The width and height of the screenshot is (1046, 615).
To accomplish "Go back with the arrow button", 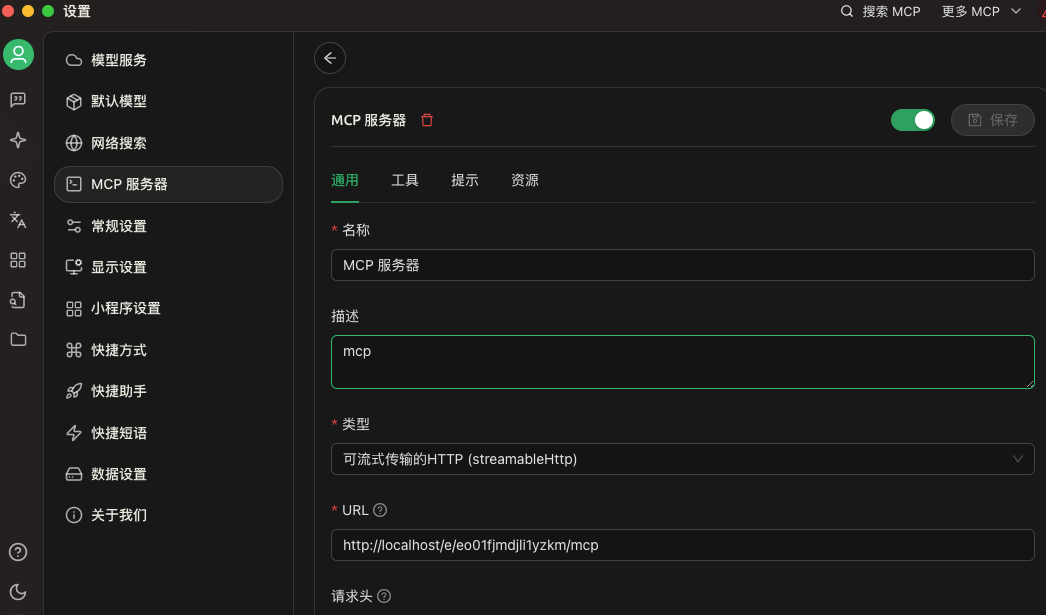I will point(330,58).
